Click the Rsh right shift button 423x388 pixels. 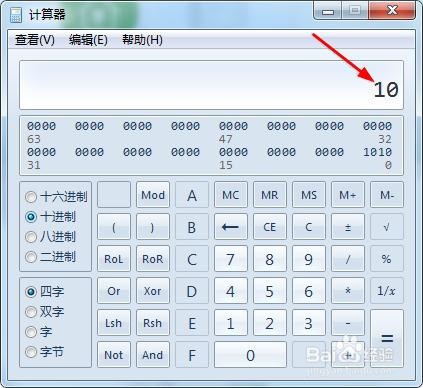tap(153, 323)
